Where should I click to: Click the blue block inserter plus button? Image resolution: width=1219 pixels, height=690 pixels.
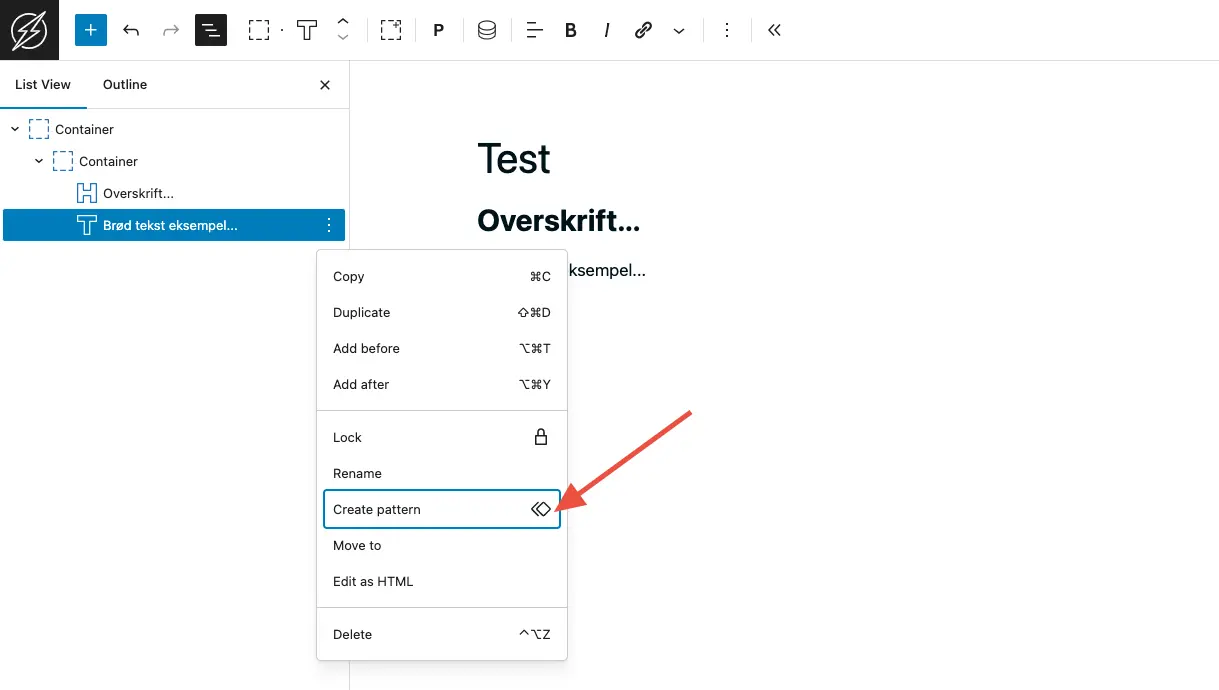tap(90, 30)
